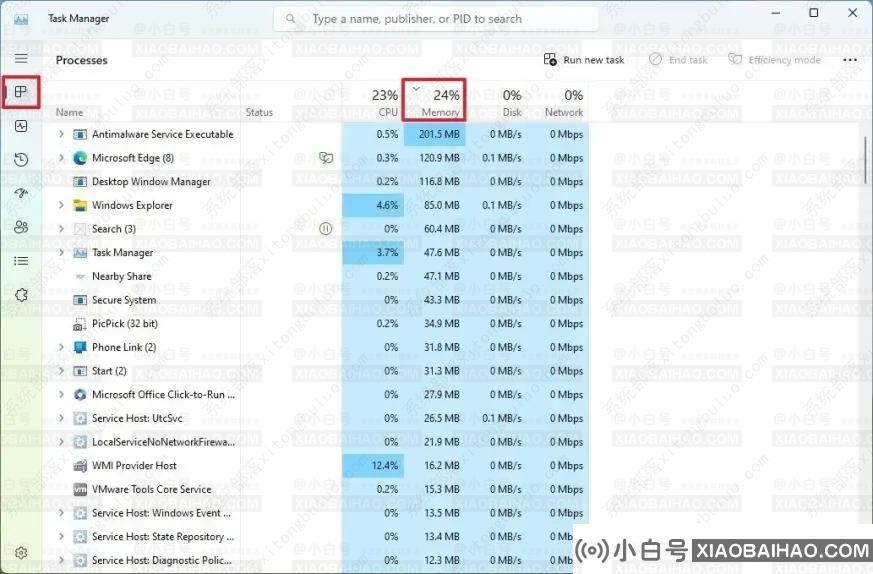Expand the Windows Explorer row
Viewport: 873px width, 574px height.
click(61, 205)
